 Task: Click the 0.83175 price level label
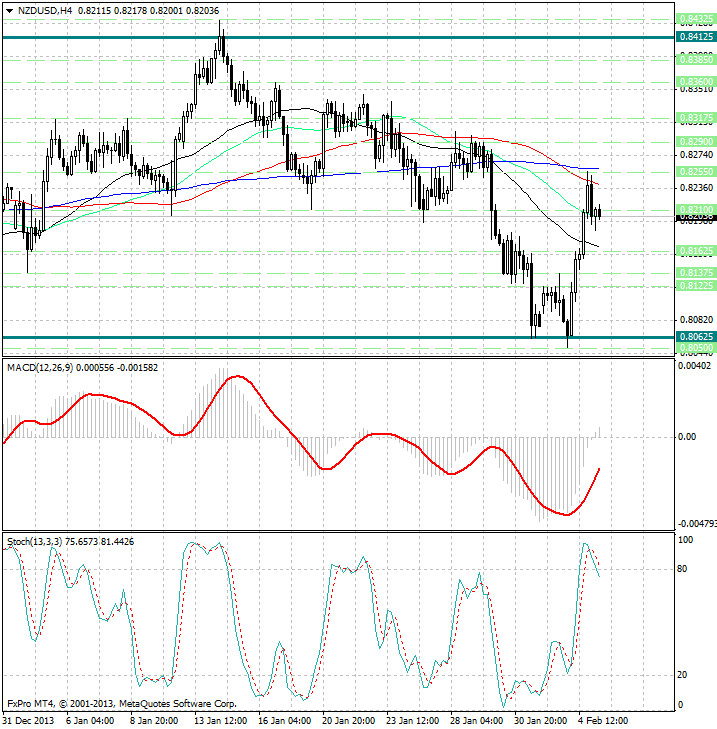696,118
